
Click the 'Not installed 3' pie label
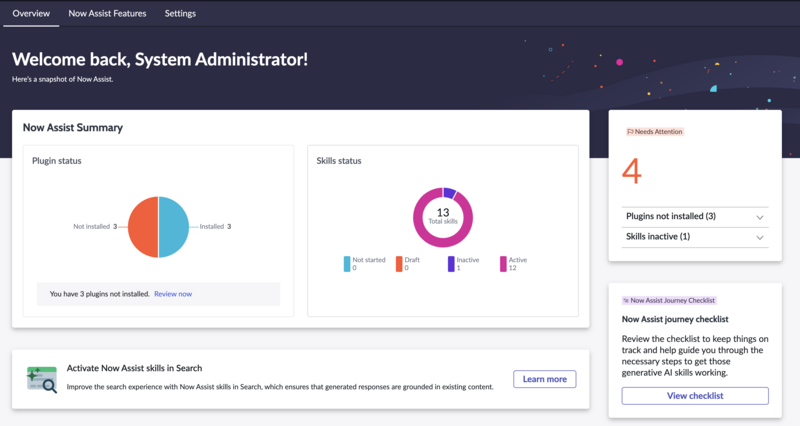pos(95,227)
